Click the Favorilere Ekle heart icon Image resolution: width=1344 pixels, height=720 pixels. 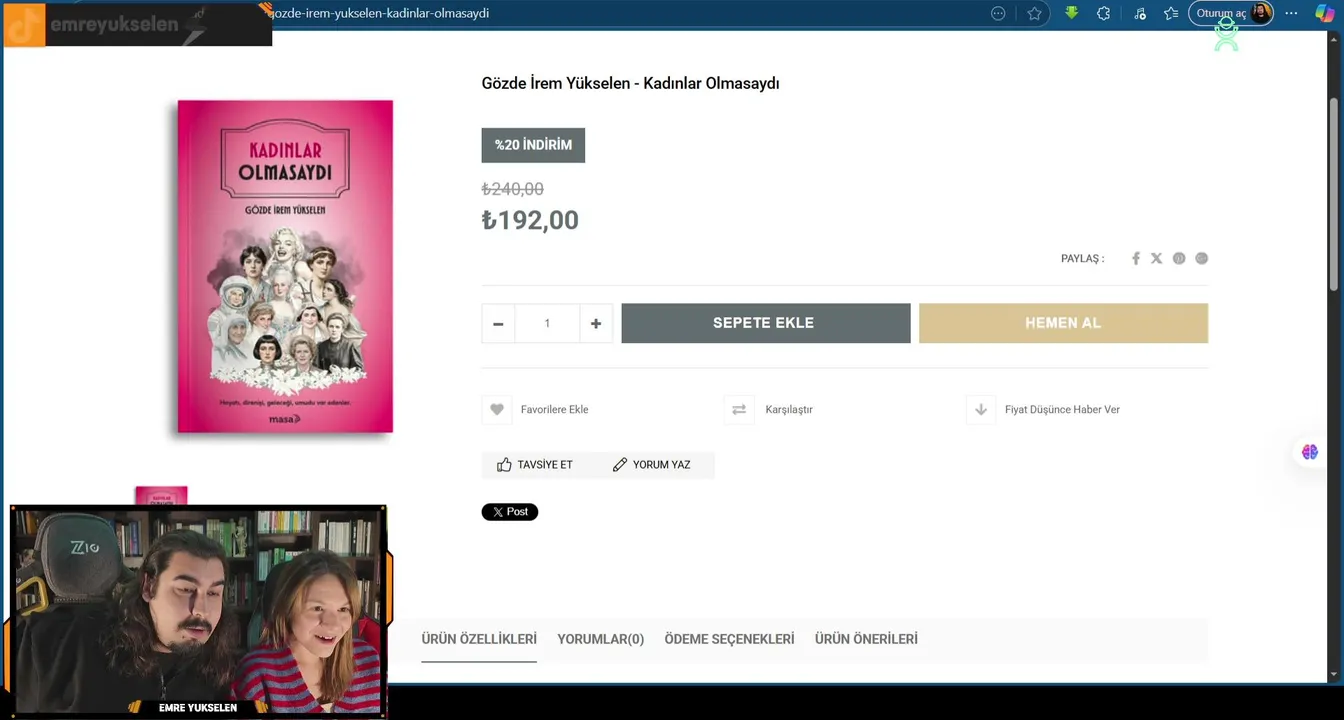[497, 409]
